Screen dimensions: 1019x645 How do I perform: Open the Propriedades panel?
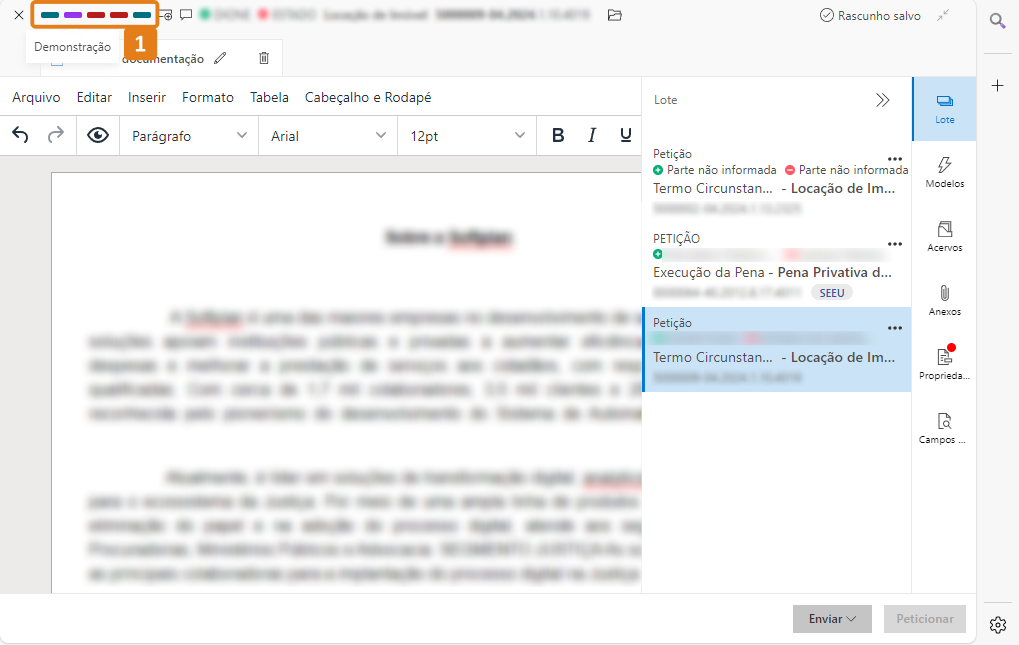[944, 364]
